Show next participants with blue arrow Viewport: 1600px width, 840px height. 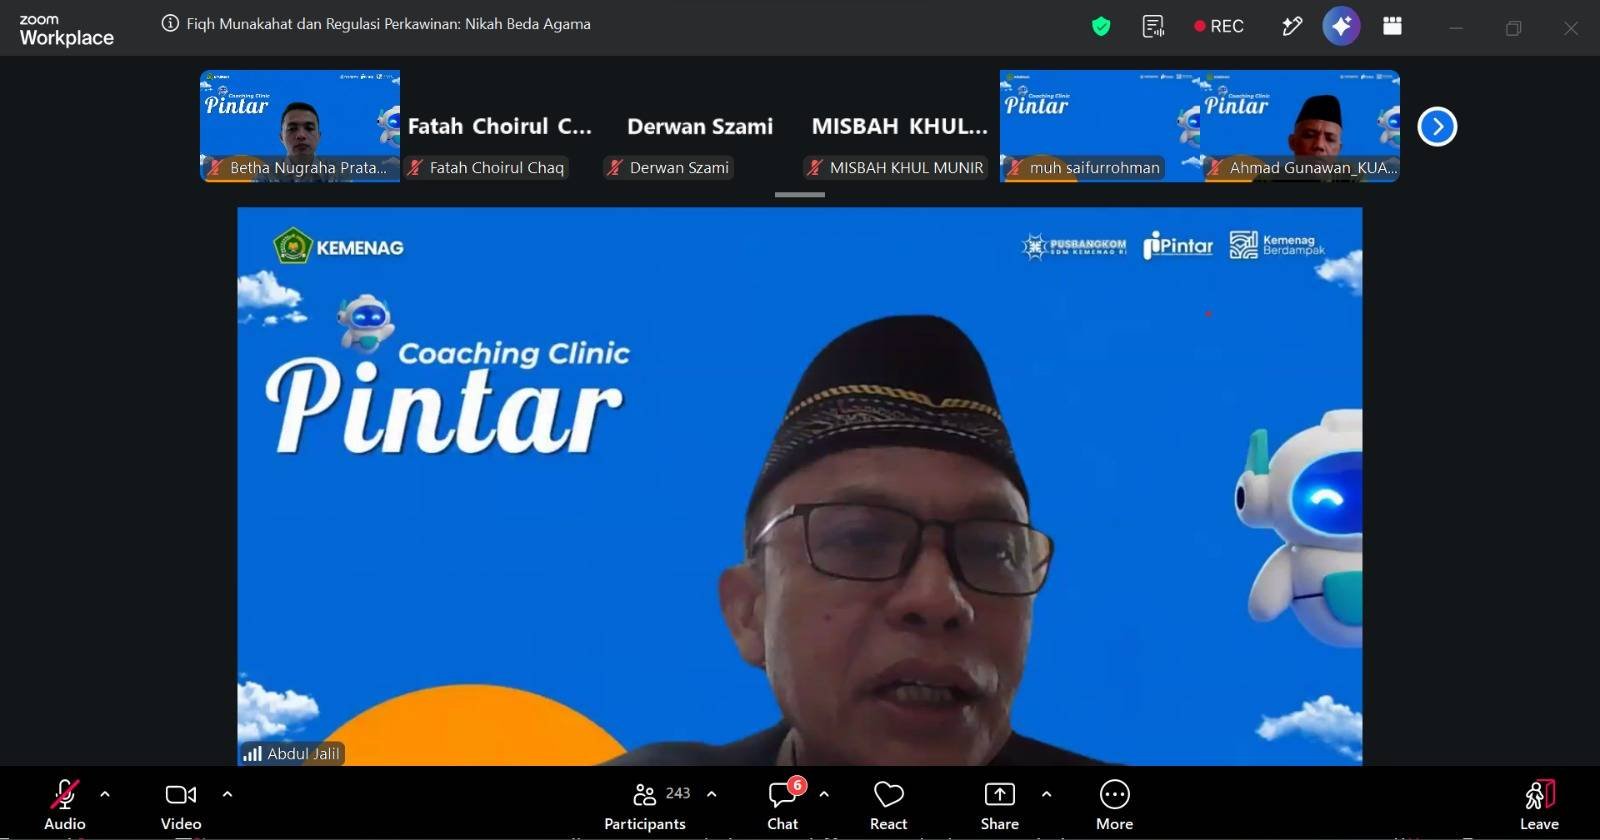tap(1437, 126)
